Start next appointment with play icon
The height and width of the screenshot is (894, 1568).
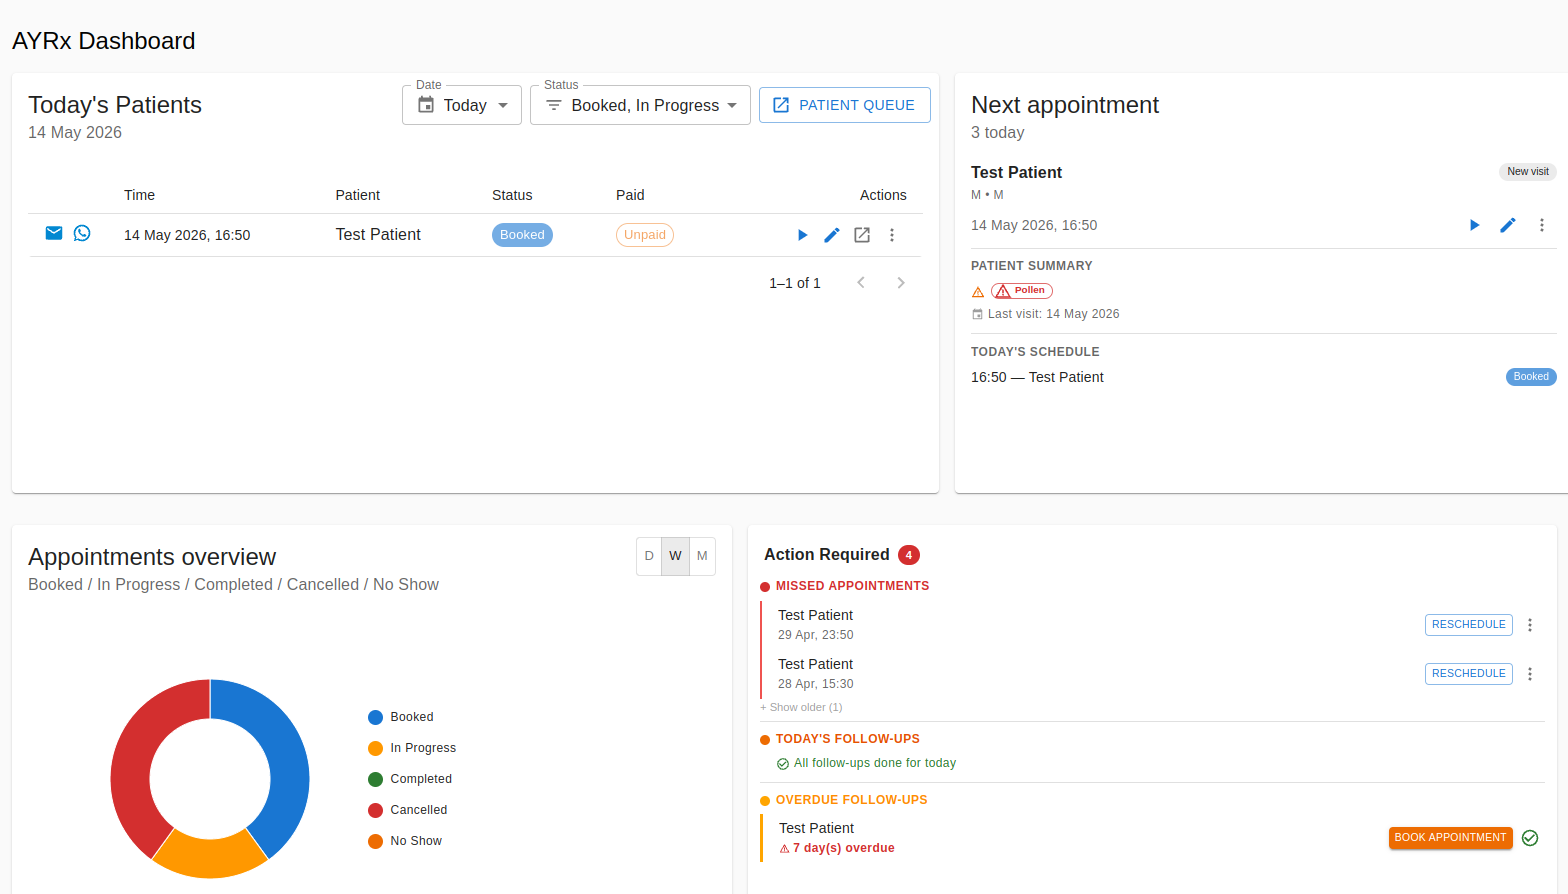[x=1474, y=225]
